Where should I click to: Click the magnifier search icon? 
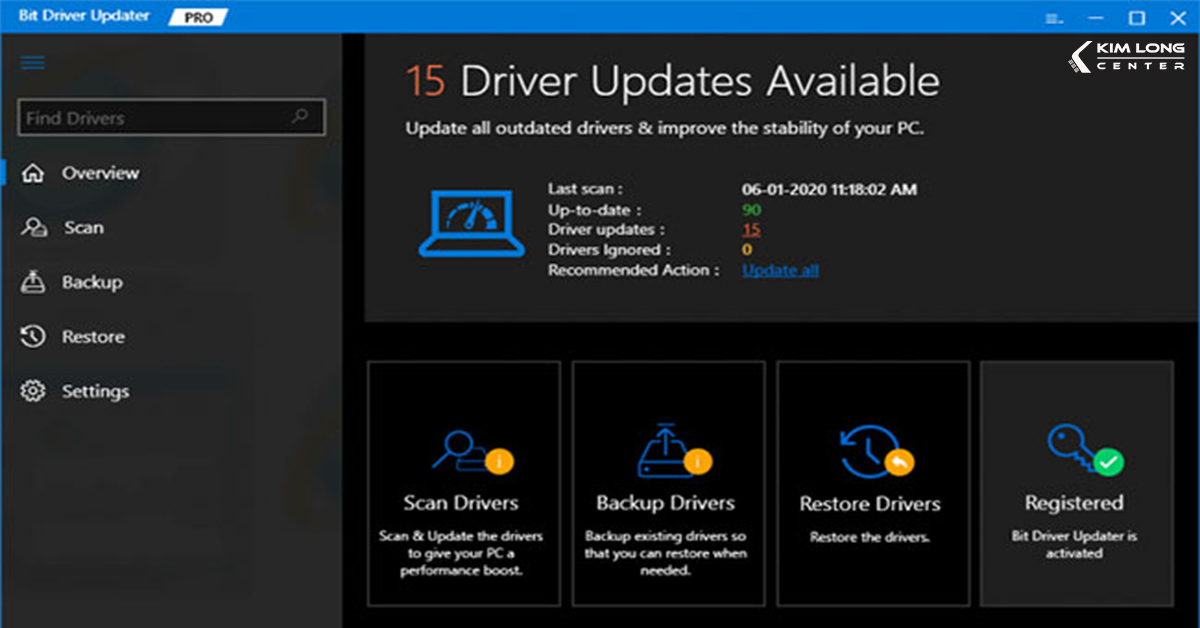coord(300,117)
